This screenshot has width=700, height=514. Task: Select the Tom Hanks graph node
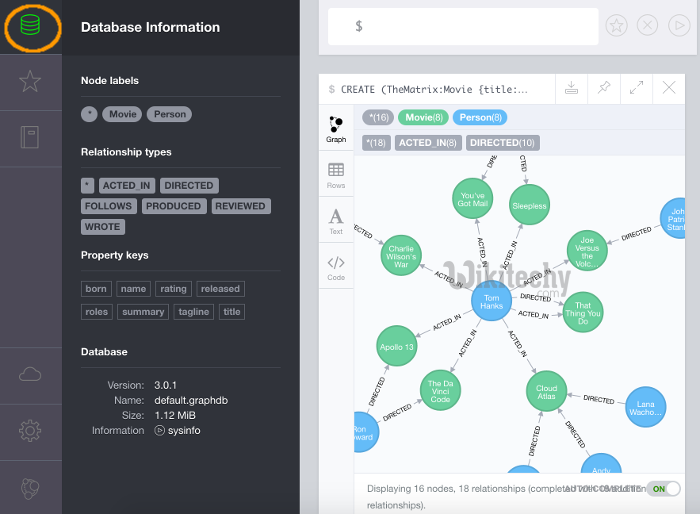click(x=491, y=301)
